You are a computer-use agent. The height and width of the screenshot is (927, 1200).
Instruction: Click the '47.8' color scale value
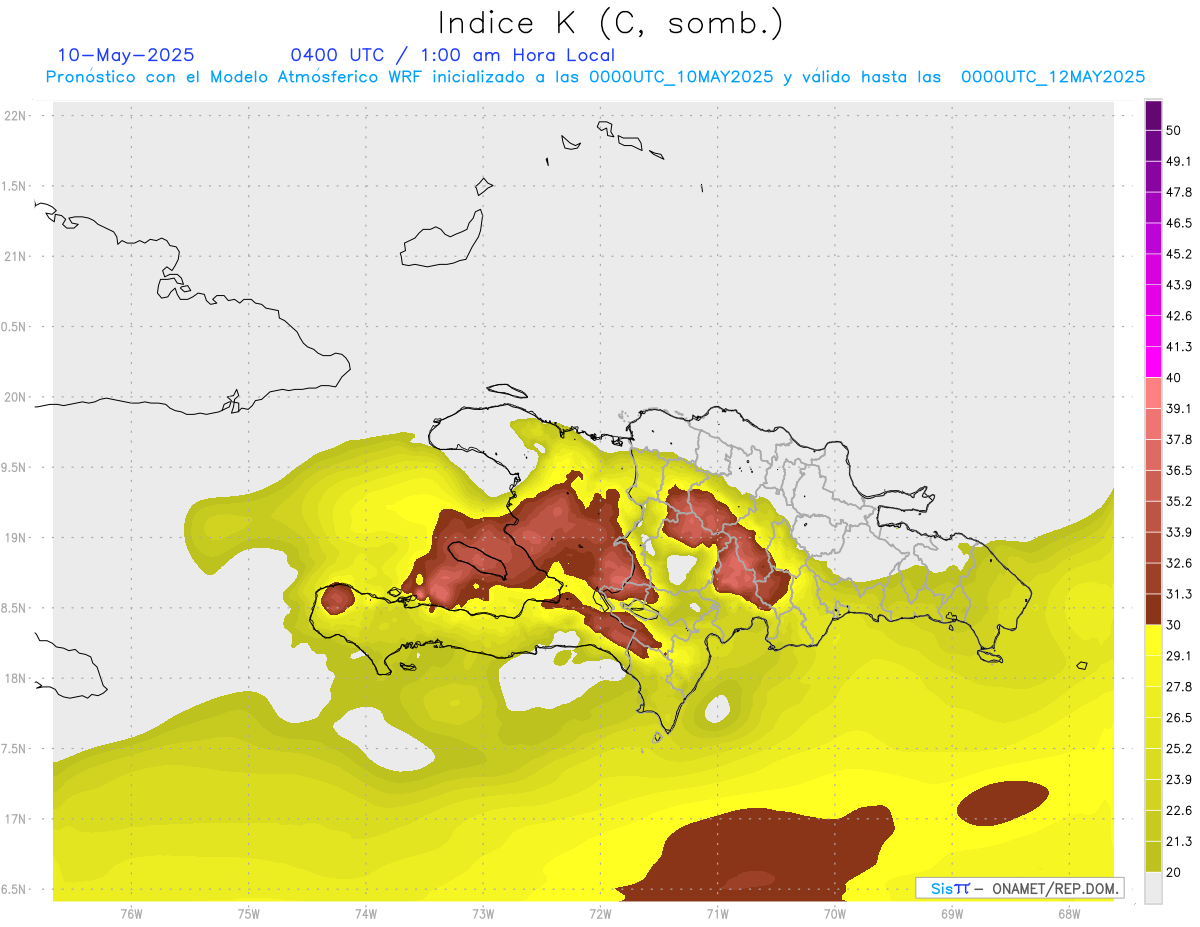click(x=1178, y=193)
